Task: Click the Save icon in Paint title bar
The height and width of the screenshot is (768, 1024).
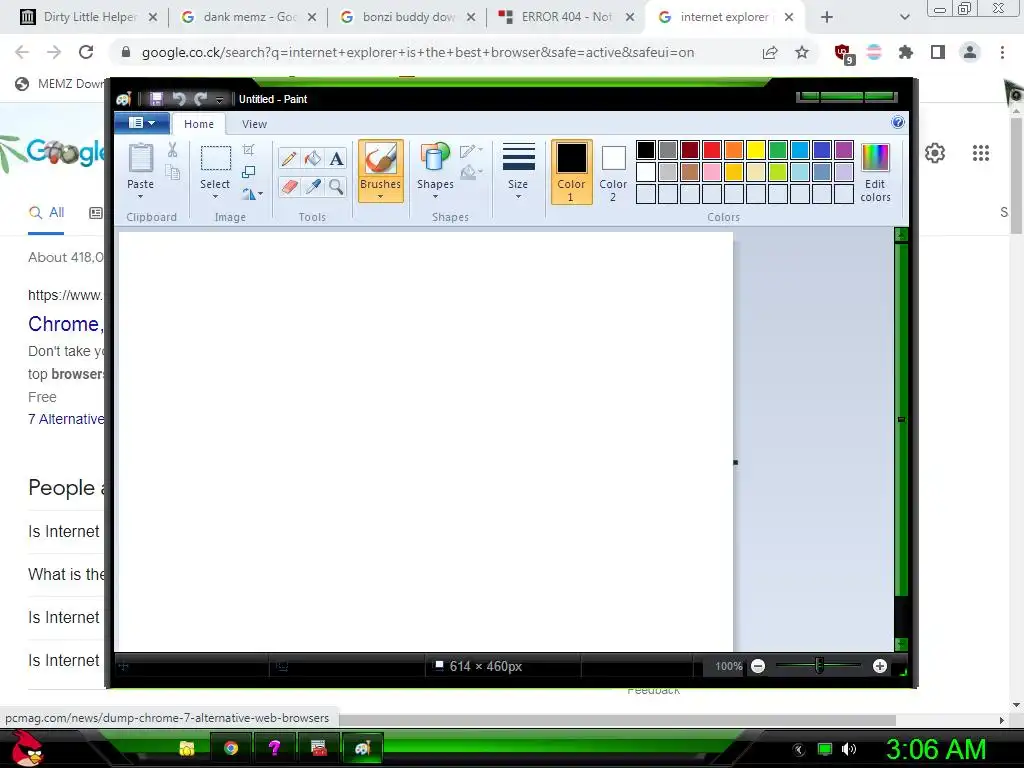Action: pos(156,99)
